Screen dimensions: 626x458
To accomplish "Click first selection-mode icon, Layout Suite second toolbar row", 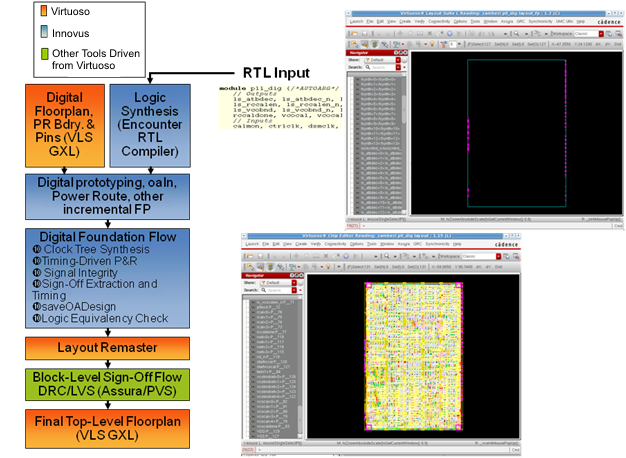I will point(354,44).
